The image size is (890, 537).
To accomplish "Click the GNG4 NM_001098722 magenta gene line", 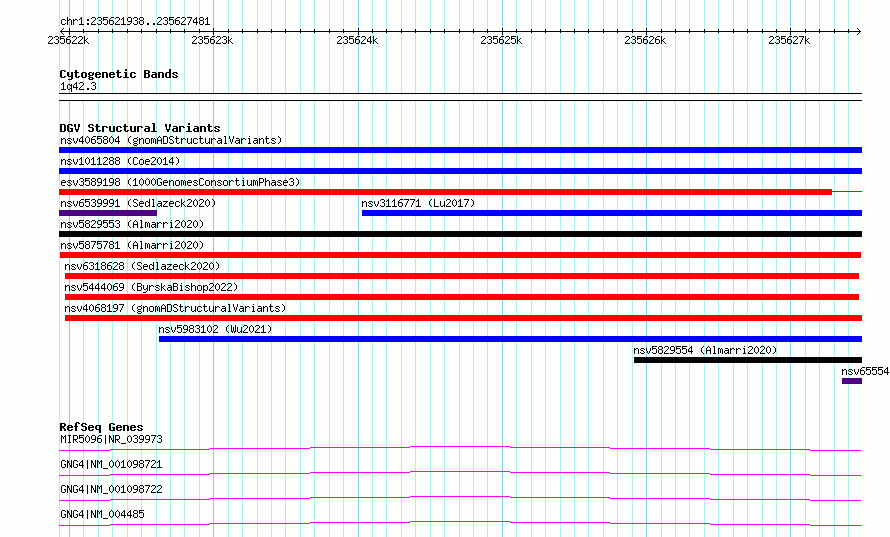I will (x=460, y=498).
